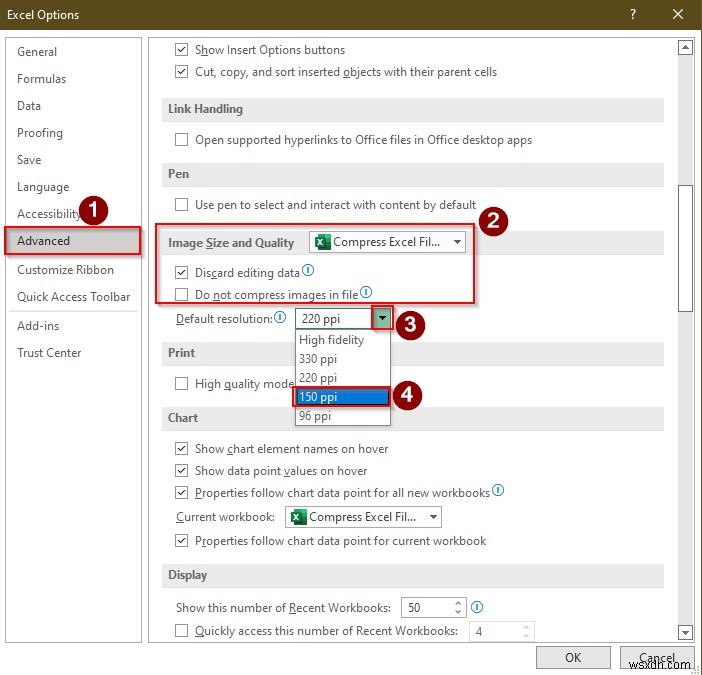This screenshot has height=675, width=702.
Task: Increase the Recent Workbooks number with up arrow
Action: 458,603
